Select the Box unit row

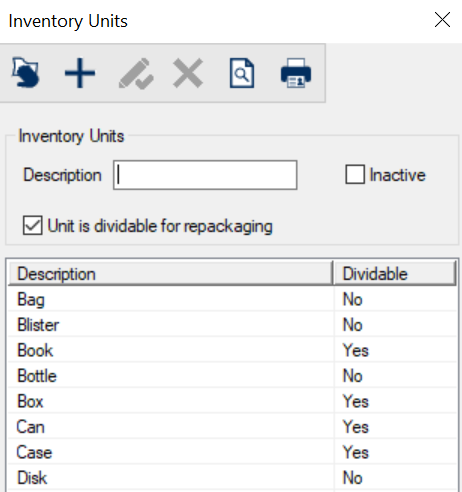tap(232, 401)
